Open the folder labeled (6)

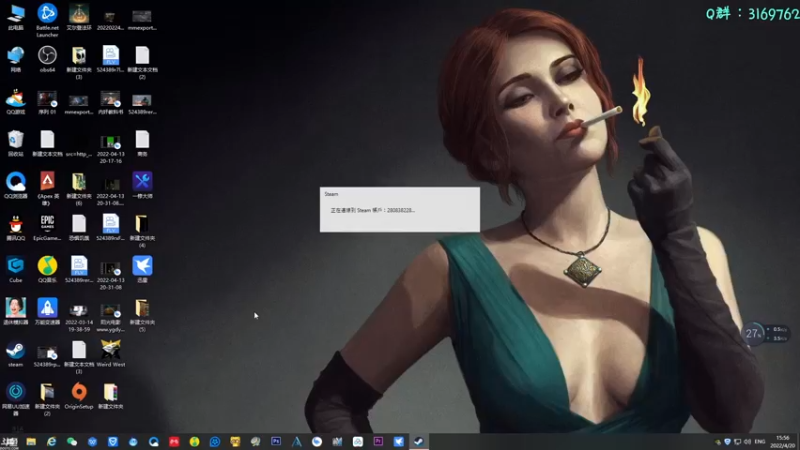[x=79, y=188]
